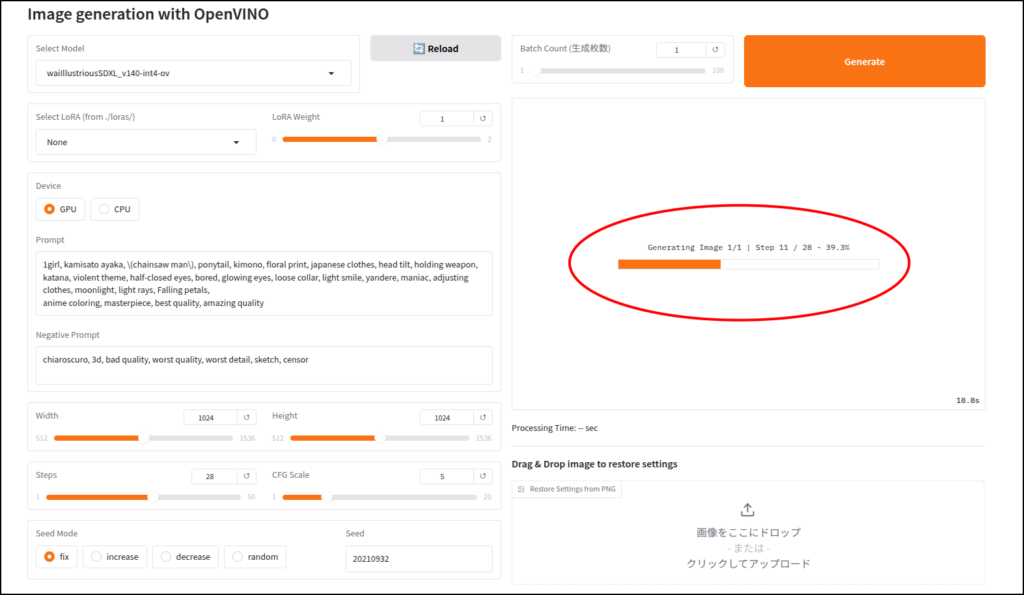The width and height of the screenshot is (1024, 595).
Task: Click the Width reset icon
Action: (x=247, y=417)
